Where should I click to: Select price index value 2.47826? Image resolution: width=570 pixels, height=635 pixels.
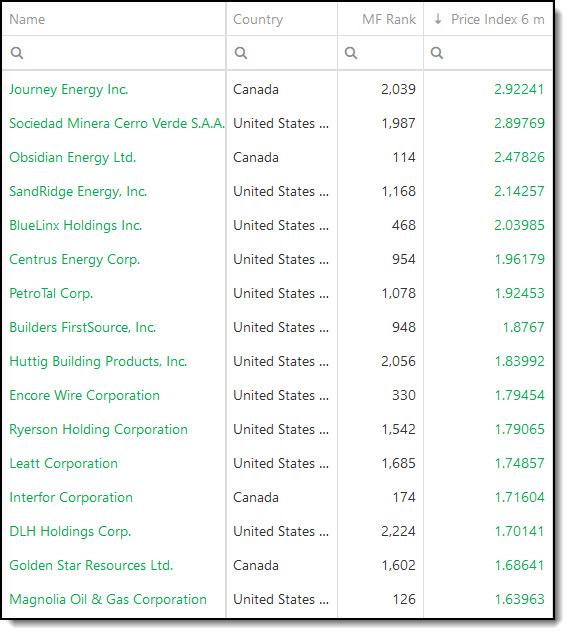point(519,158)
